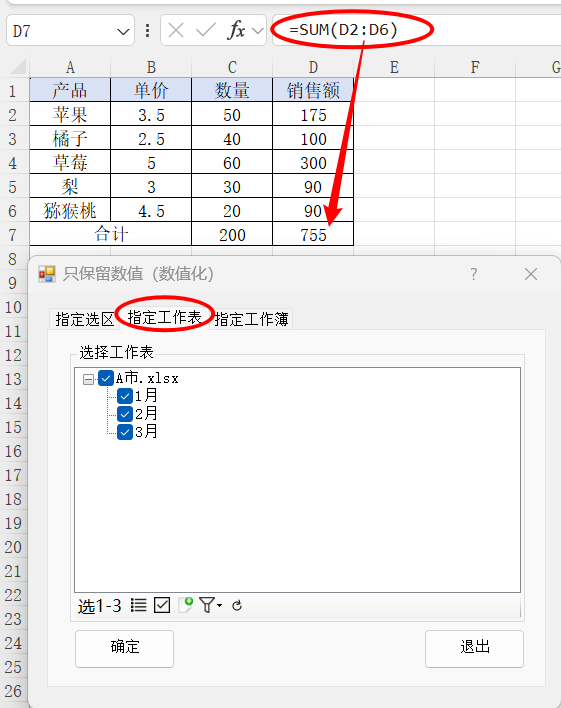The width and height of the screenshot is (561, 708).
Task: Click the add sheet icon with green plus
Action: pos(186,605)
